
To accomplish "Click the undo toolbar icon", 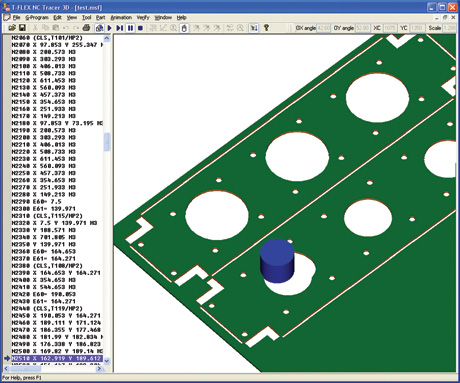I will click(x=66, y=28).
